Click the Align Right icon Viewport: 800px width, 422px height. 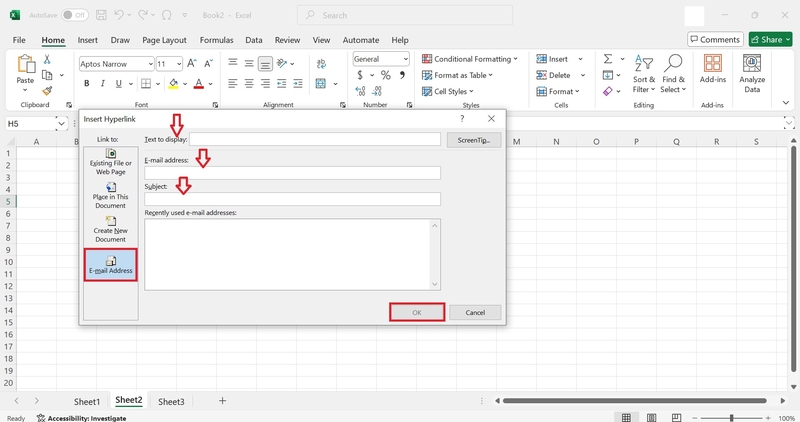[x=265, y=83]
